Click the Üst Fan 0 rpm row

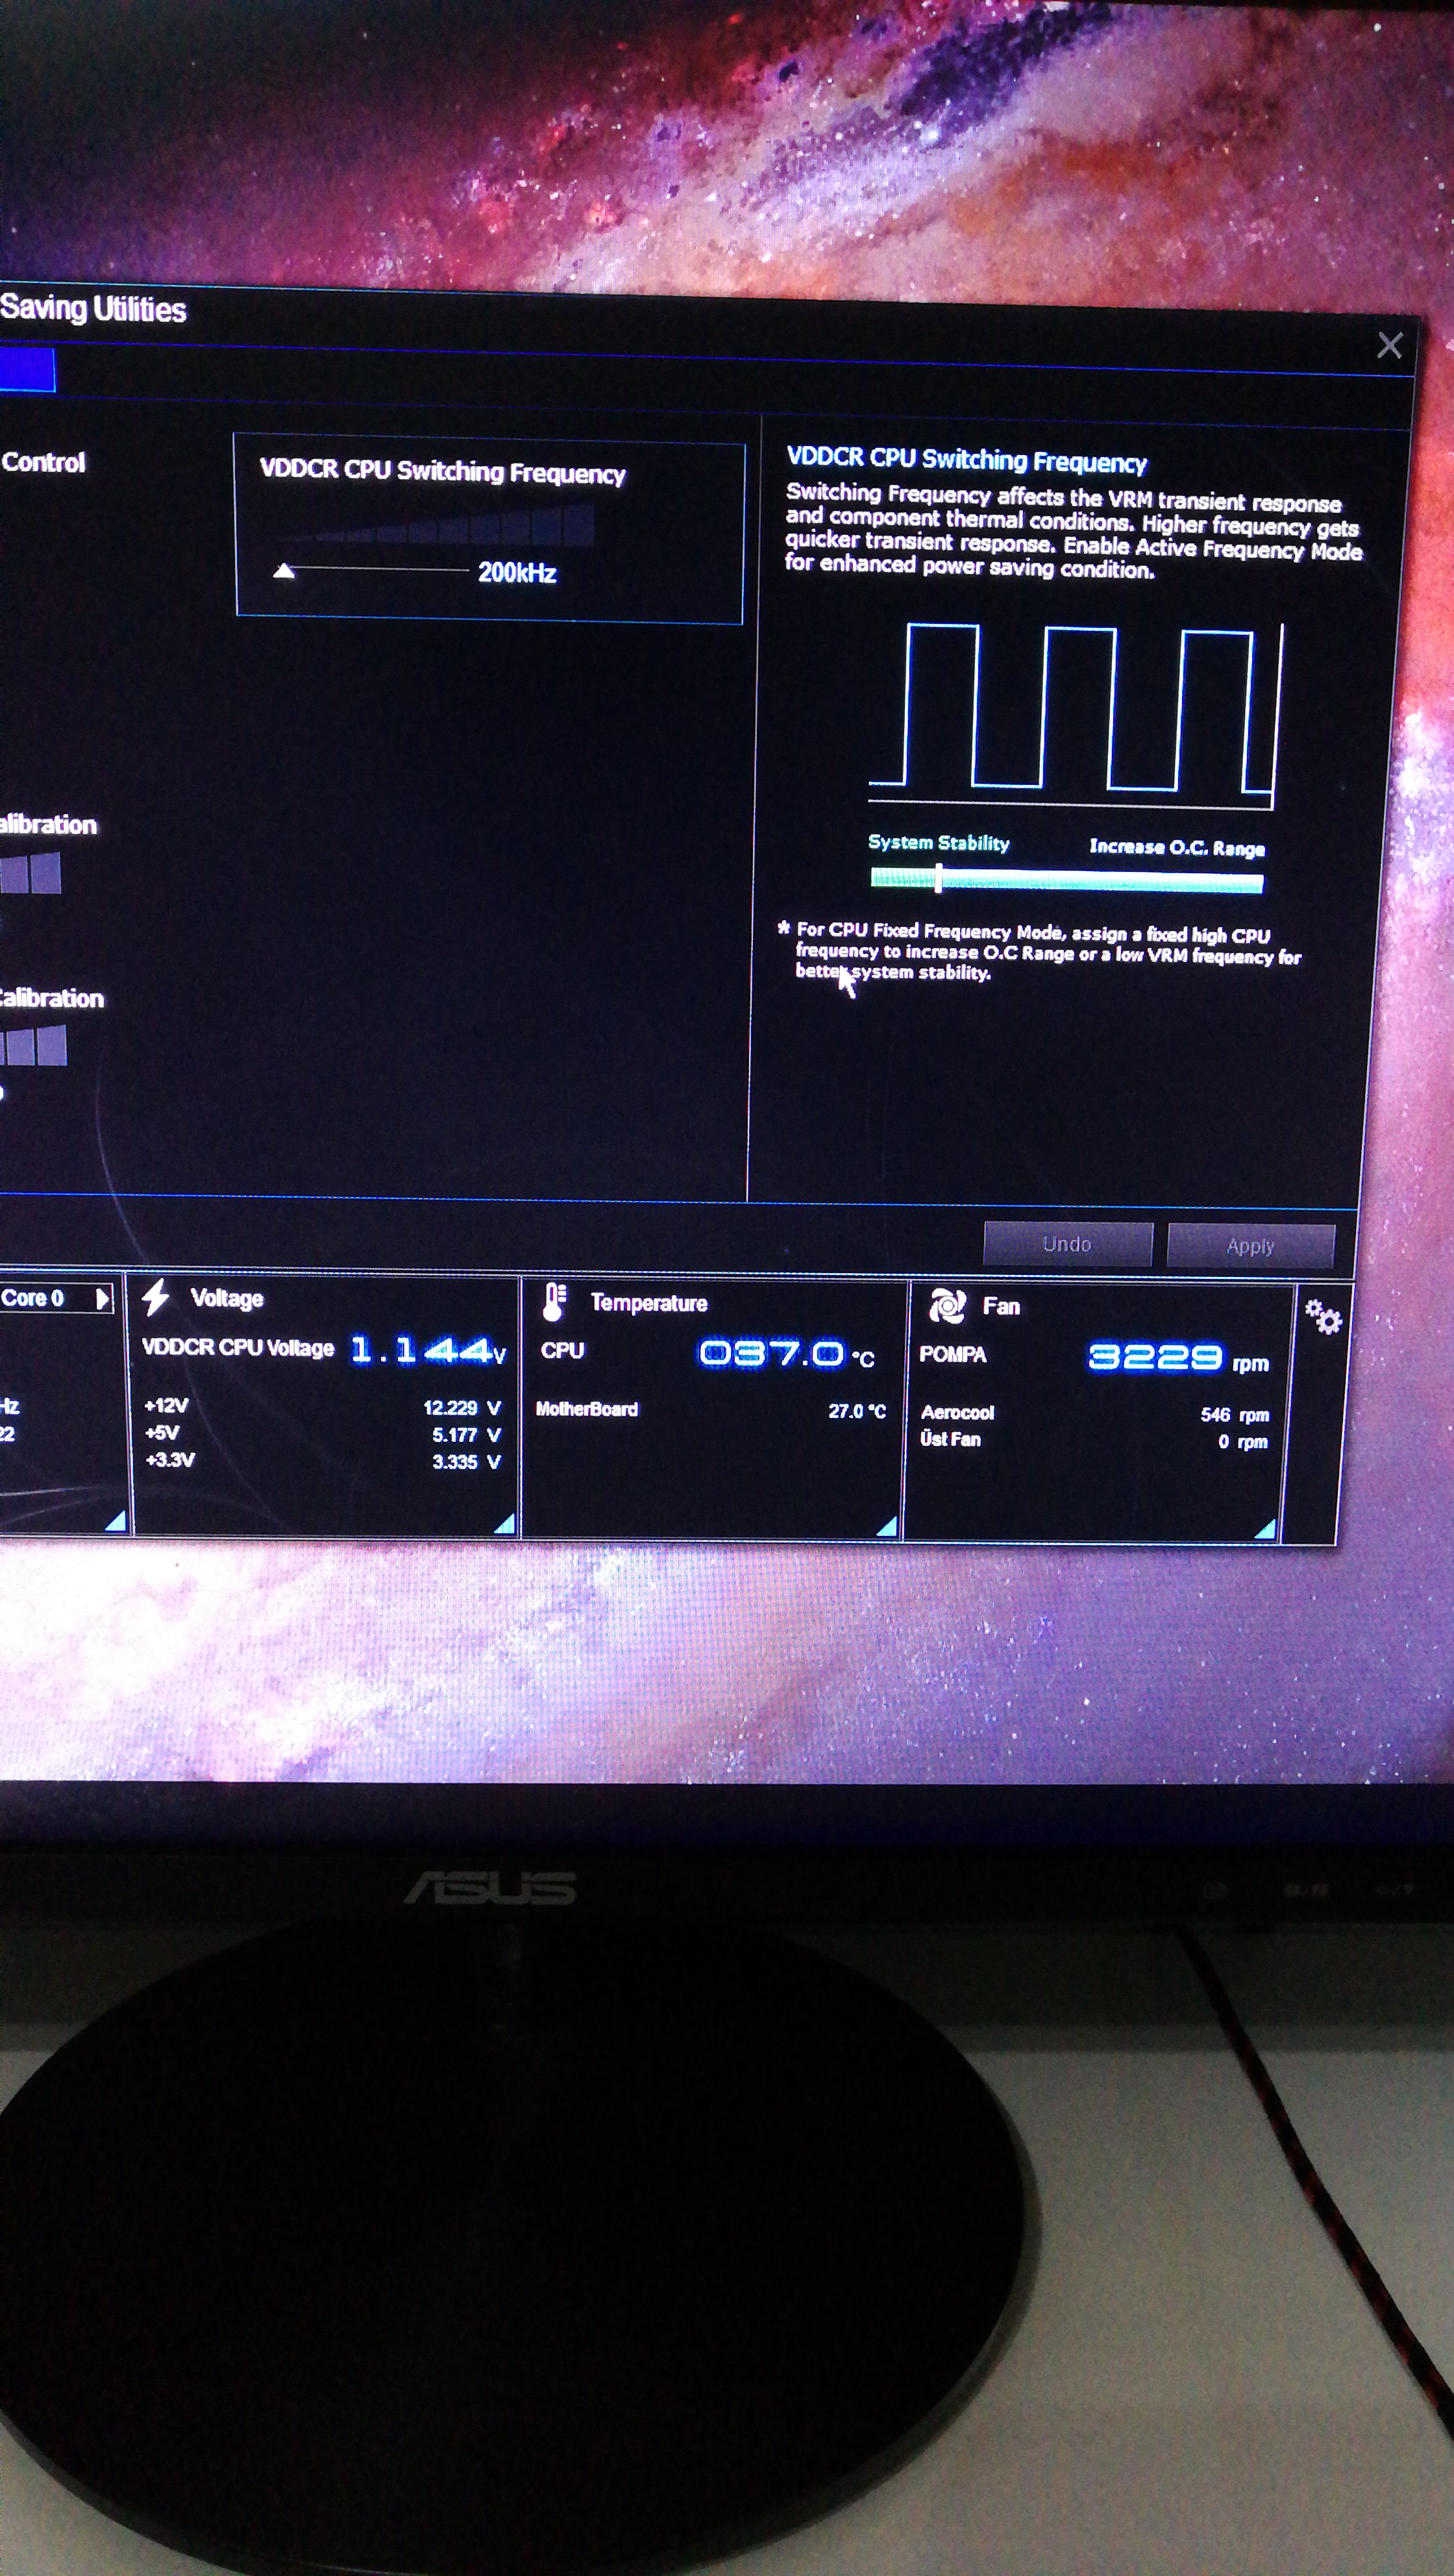pyautogui.click(x=1094, y=1440)
